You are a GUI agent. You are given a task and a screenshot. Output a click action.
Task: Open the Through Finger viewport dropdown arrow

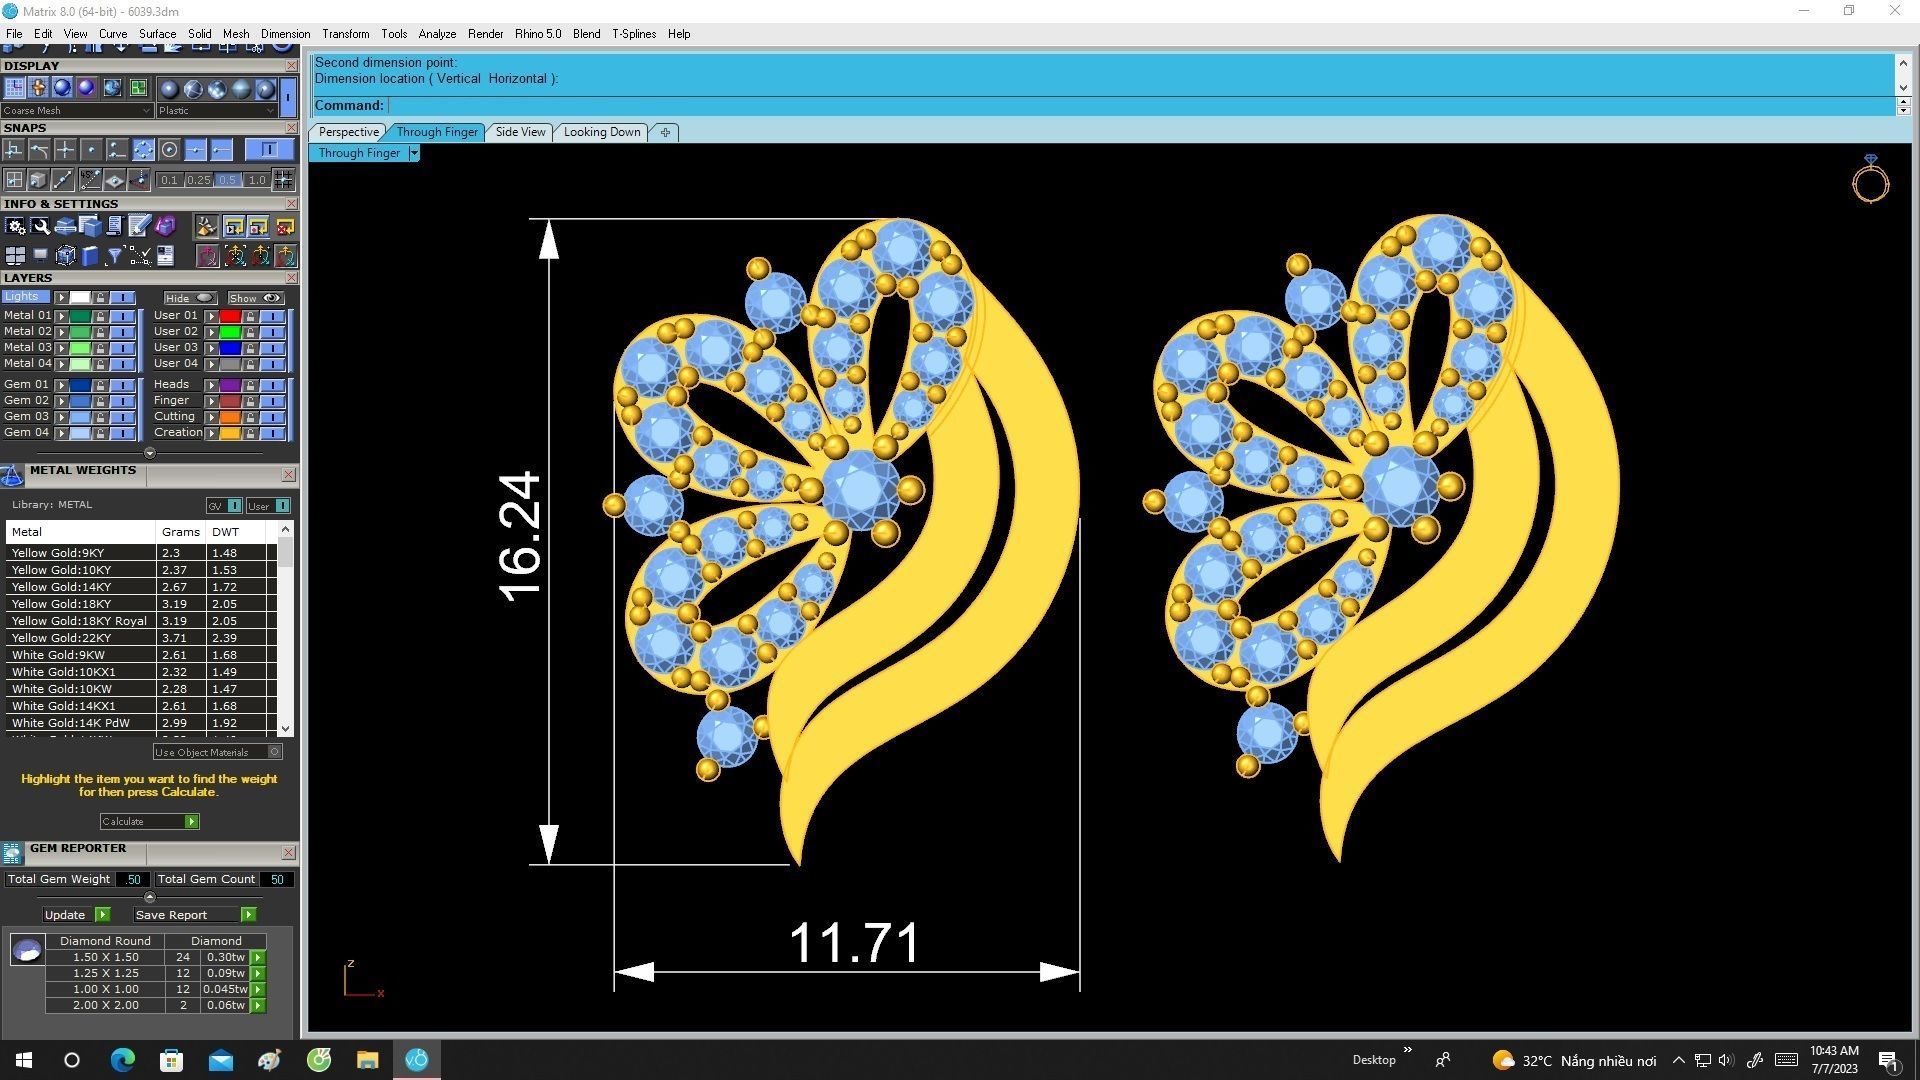coord(414,153)
